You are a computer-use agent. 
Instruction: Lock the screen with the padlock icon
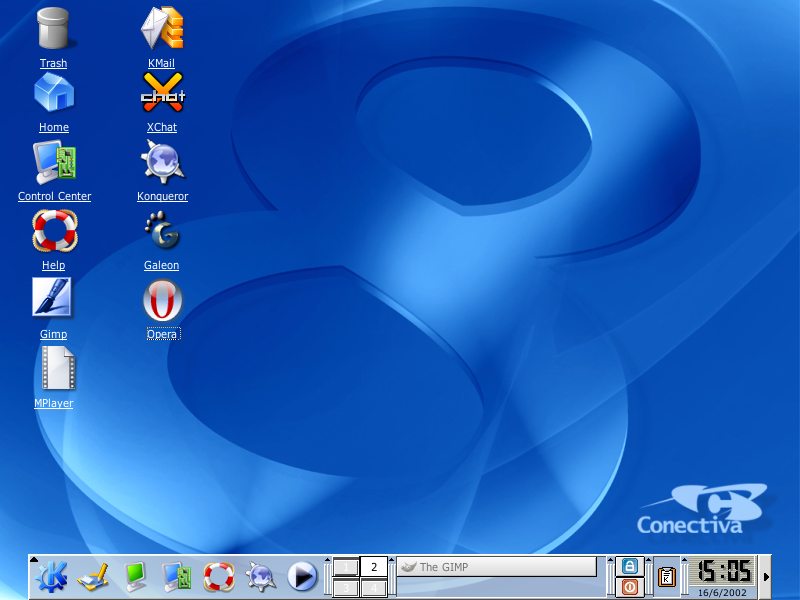630,566
